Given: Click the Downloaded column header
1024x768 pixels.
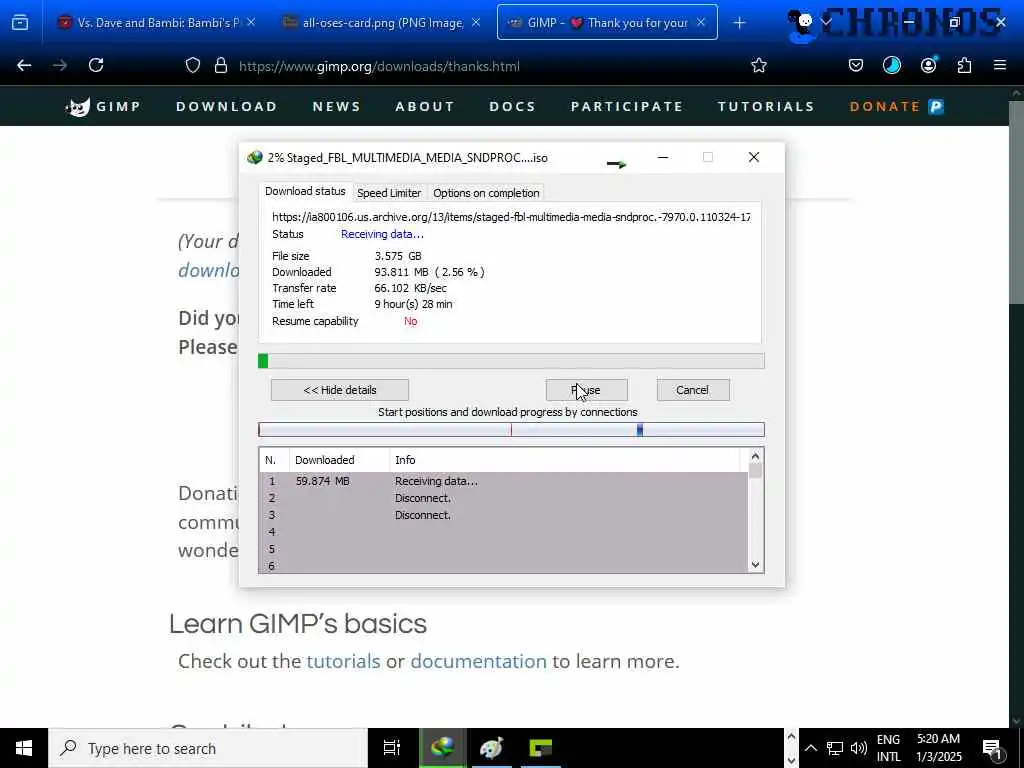Looking at the screenshot, I should (x=340, y=460).
